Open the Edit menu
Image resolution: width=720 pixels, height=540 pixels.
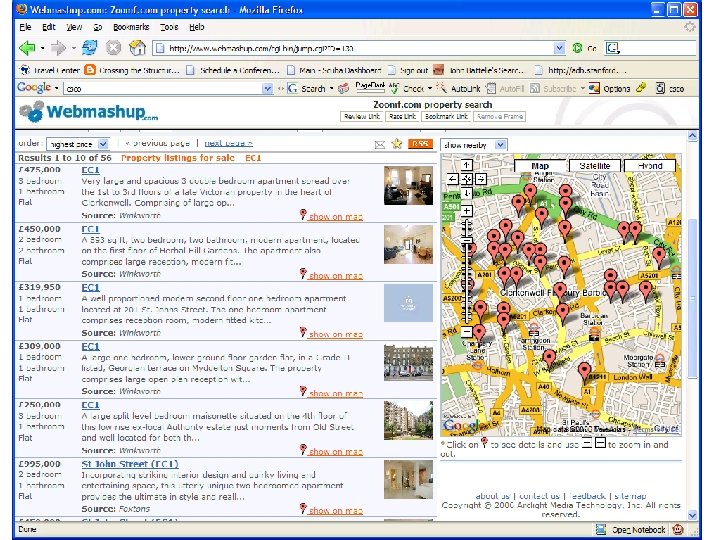tap(49, 27)
